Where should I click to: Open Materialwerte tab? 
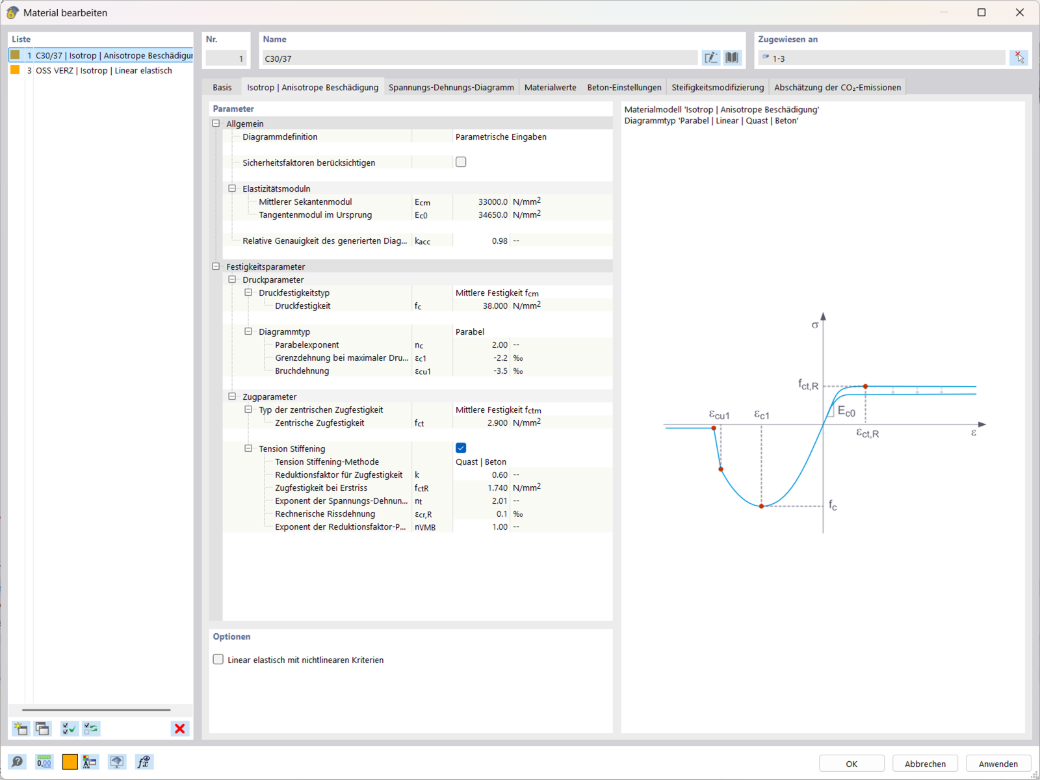[550, 87]
